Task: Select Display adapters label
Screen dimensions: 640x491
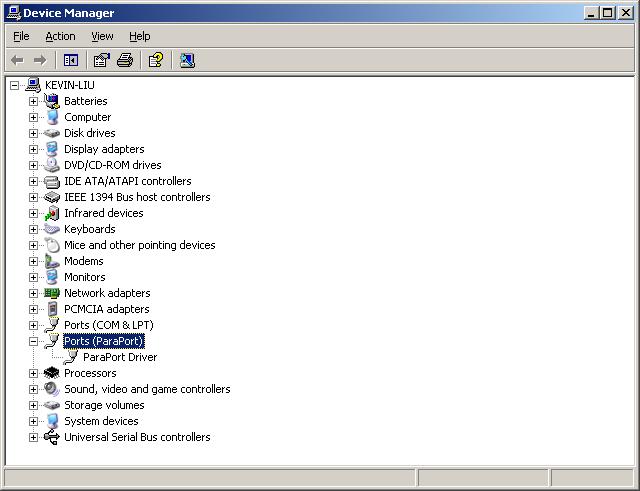Action: pyautogui.click(x=104, y=149)
